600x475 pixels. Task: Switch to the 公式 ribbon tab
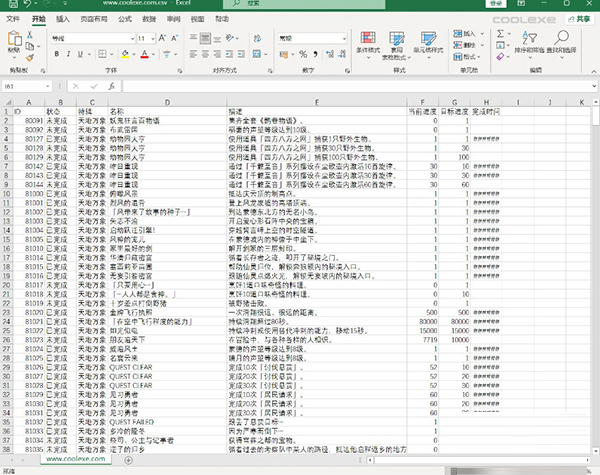tap(123, 18)
